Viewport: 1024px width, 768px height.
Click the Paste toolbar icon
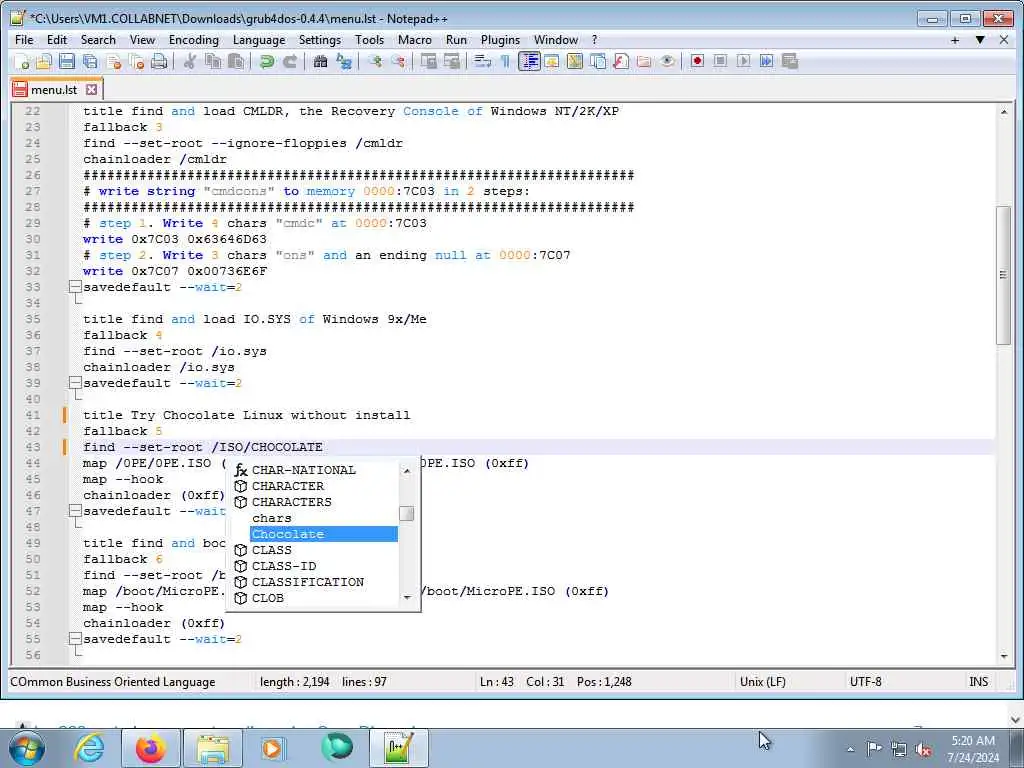pos(236,61)
